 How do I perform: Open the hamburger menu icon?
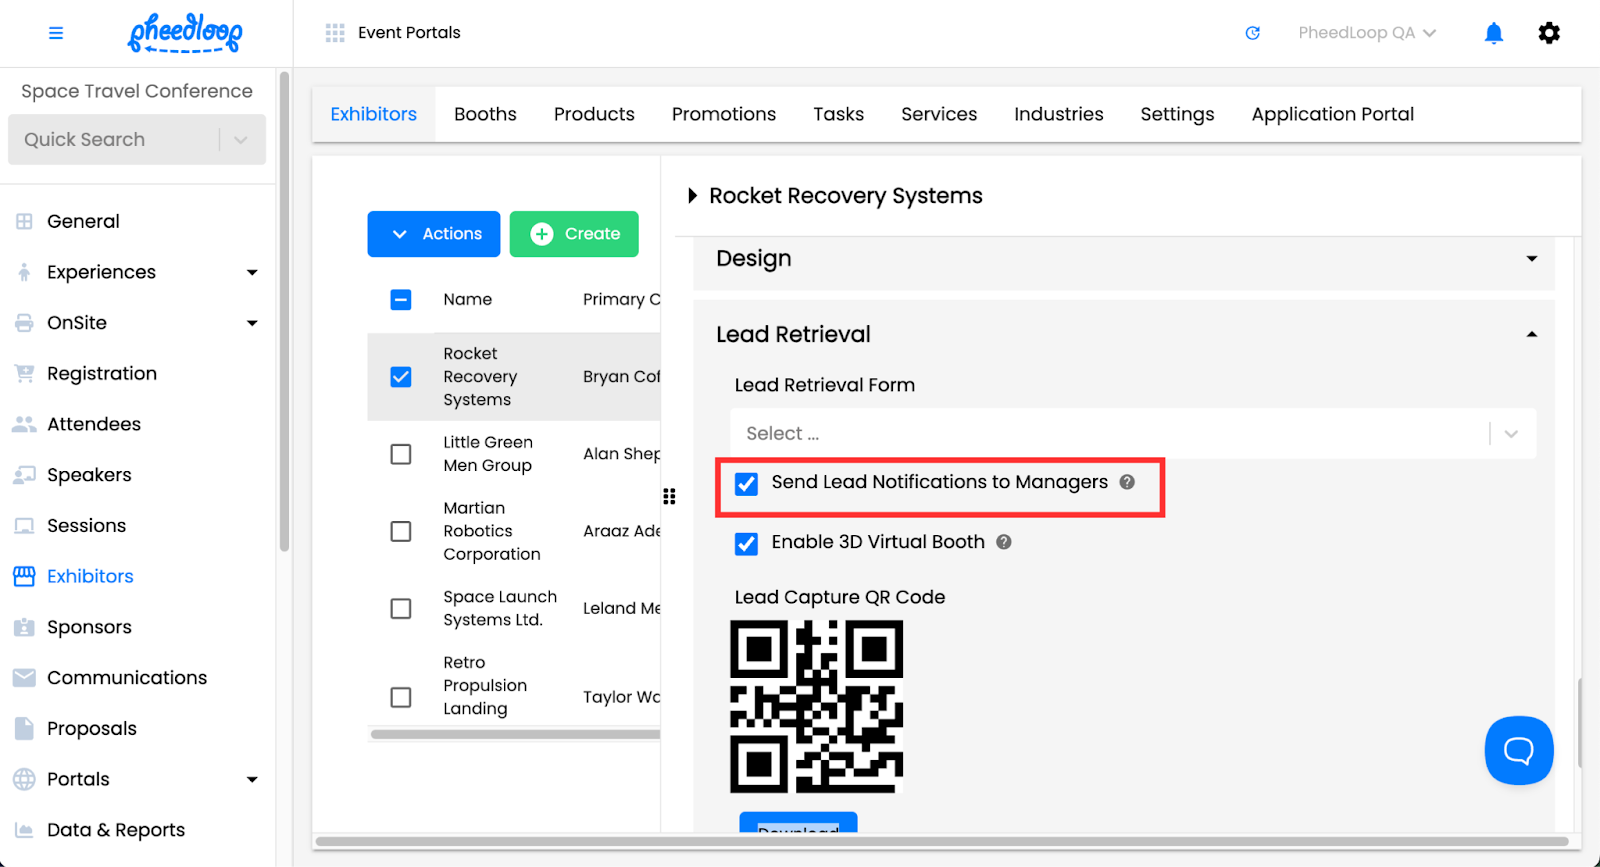click(56, 33)
